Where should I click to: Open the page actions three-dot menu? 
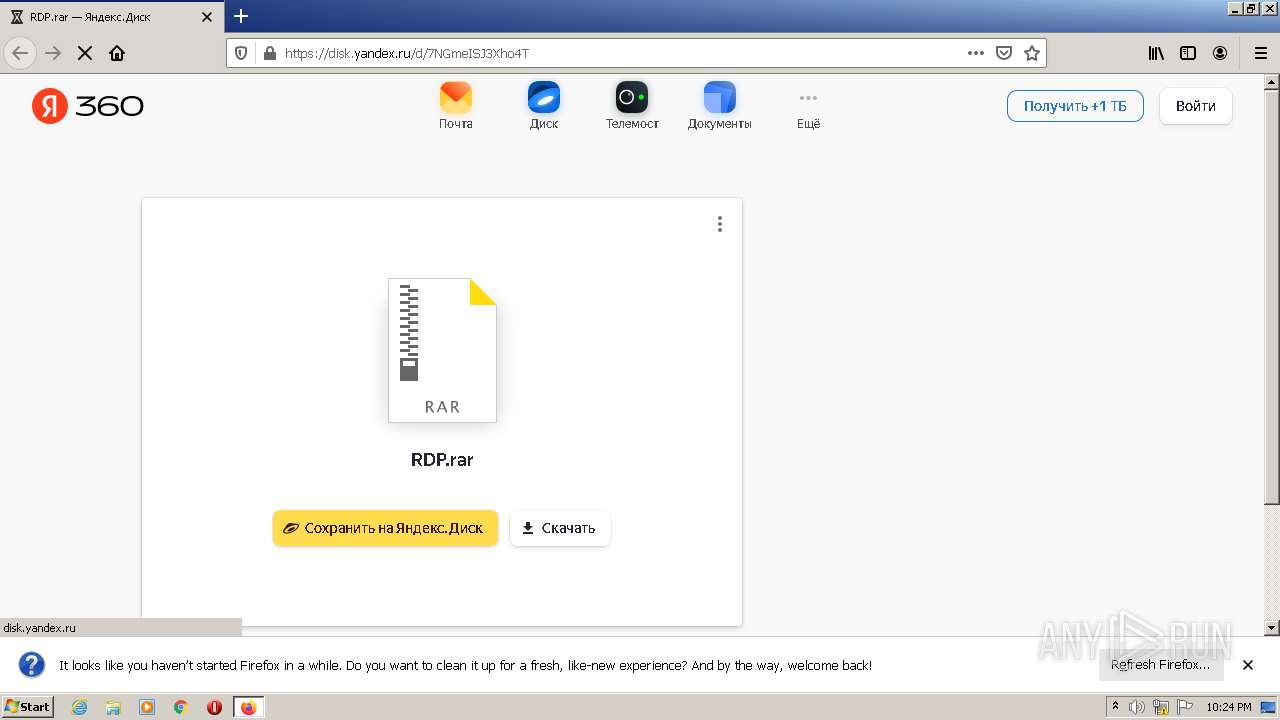point(976,53)
